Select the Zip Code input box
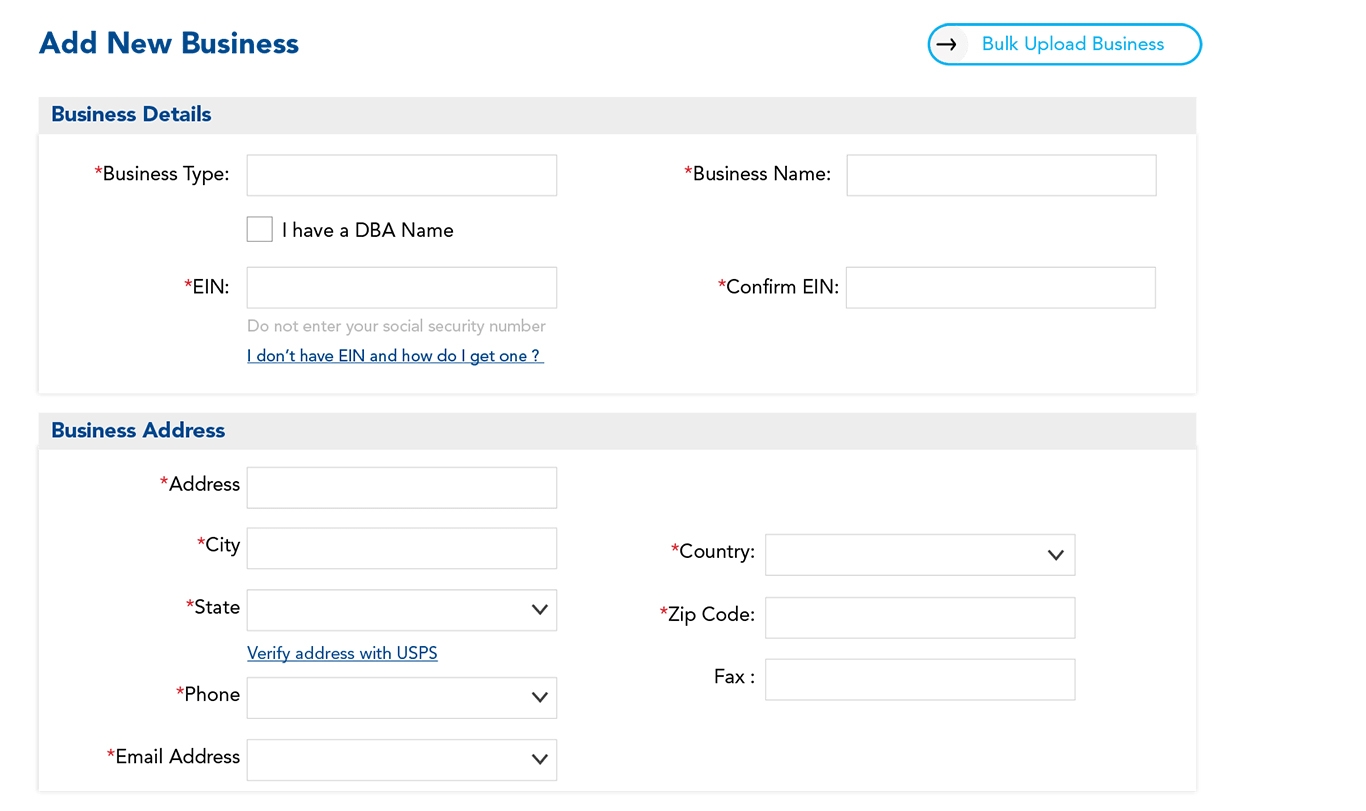 [x=919, y=618]
